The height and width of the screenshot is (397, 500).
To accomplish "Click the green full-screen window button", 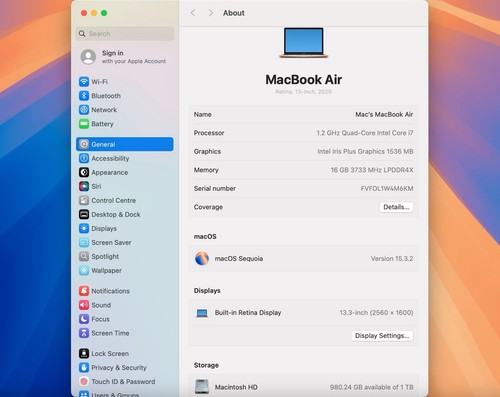I will [x=104, y=13].
